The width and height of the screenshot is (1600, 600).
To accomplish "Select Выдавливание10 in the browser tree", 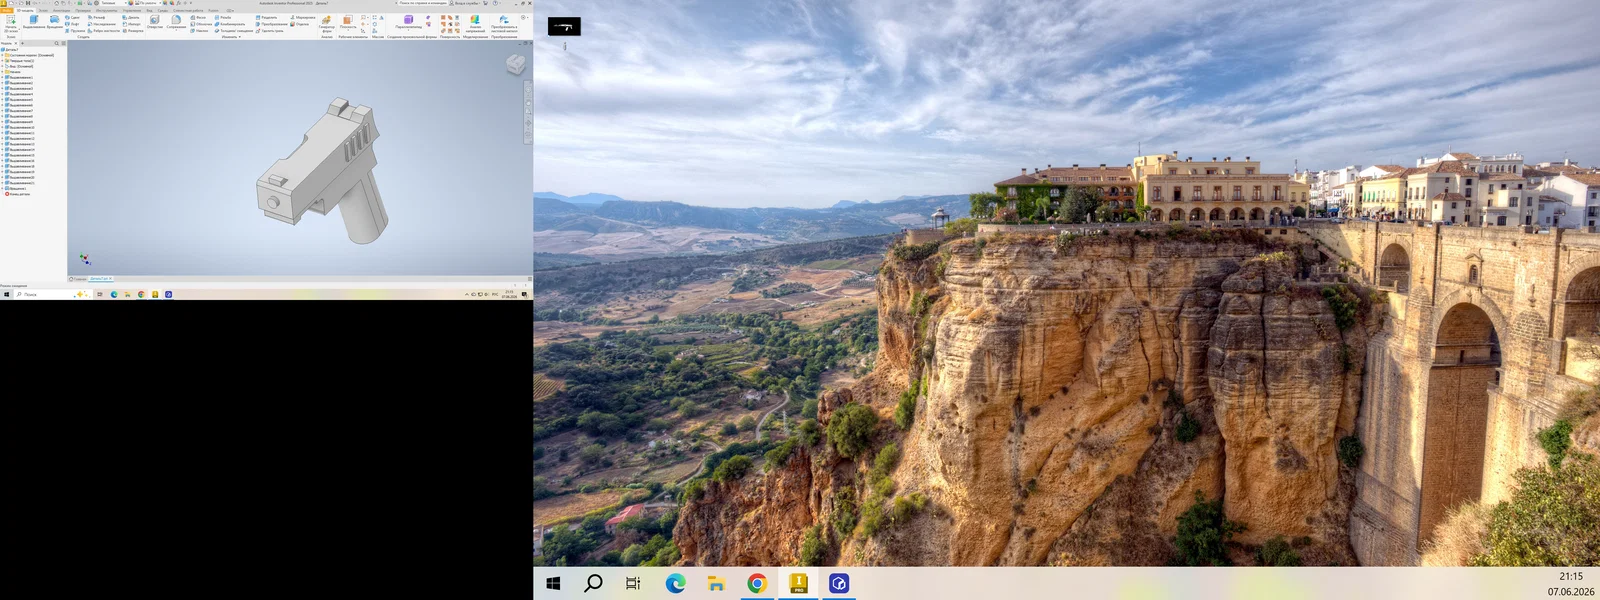I will [x=22, y=127].
